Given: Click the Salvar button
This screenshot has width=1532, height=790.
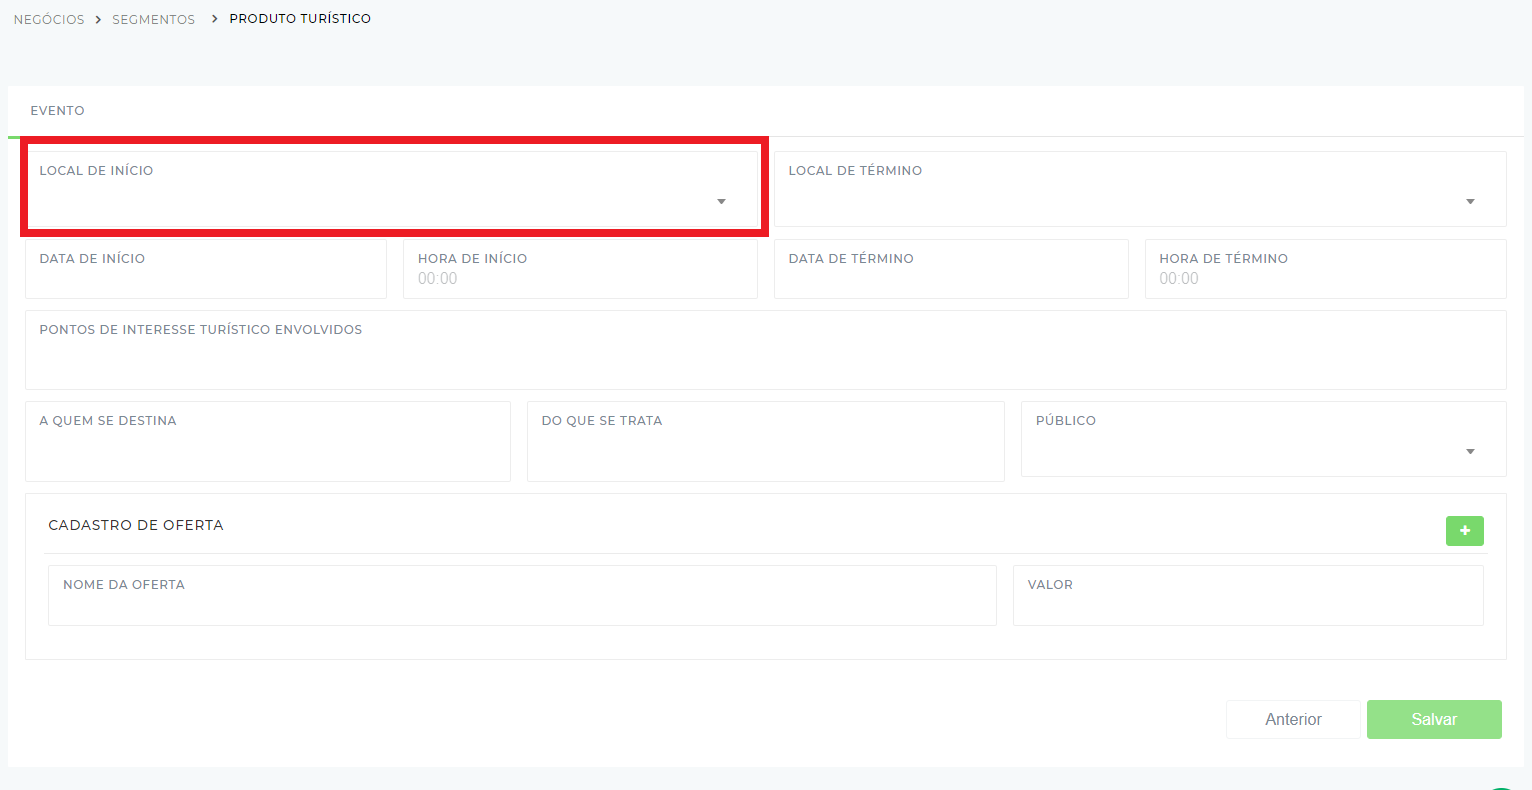Looking at the screenshot, I should 1434,719.
